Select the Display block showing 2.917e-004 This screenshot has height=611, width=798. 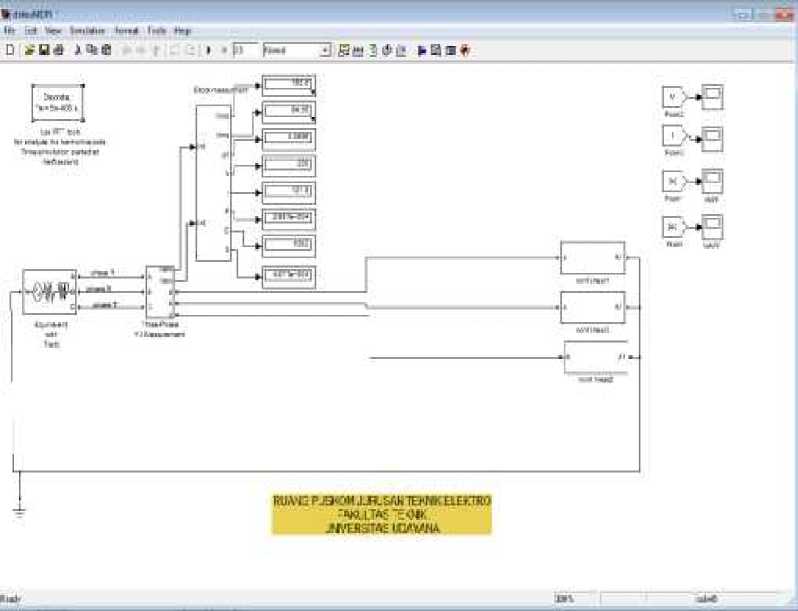coord(289,219)
